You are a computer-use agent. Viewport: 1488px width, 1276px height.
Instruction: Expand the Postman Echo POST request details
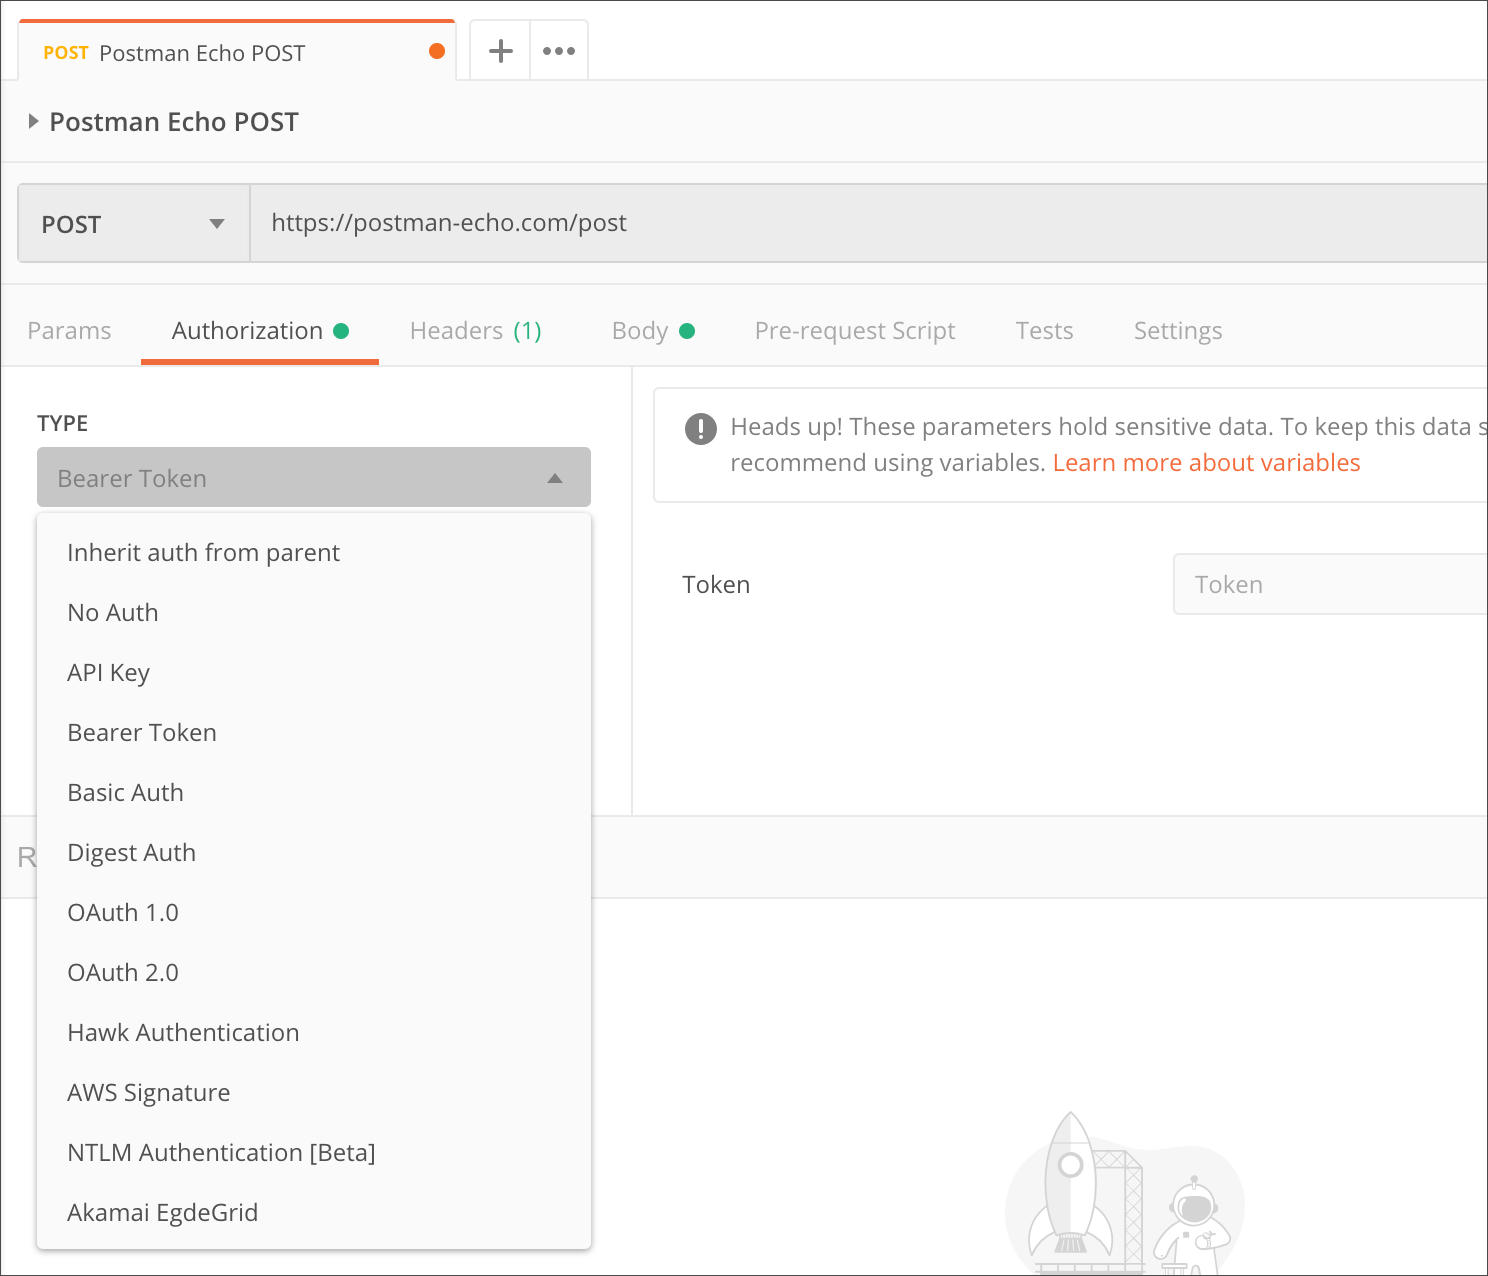[x=33, y=121]
